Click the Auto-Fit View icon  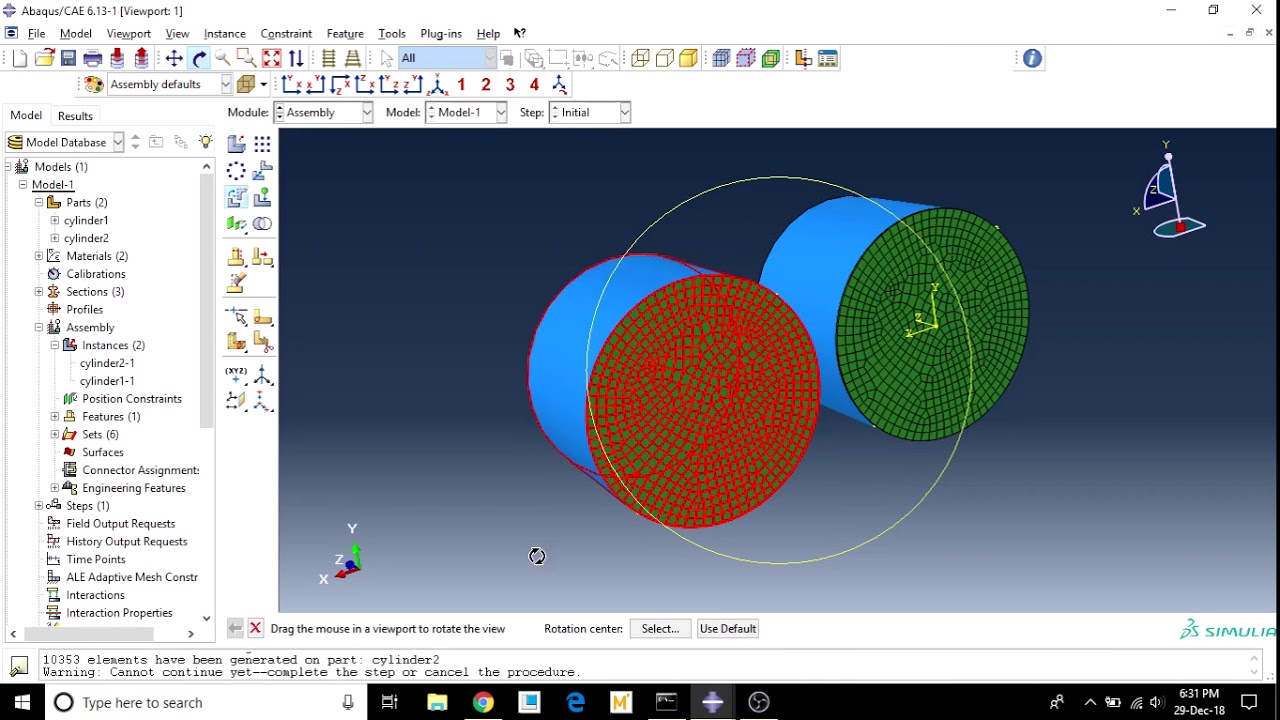[271, 59]
